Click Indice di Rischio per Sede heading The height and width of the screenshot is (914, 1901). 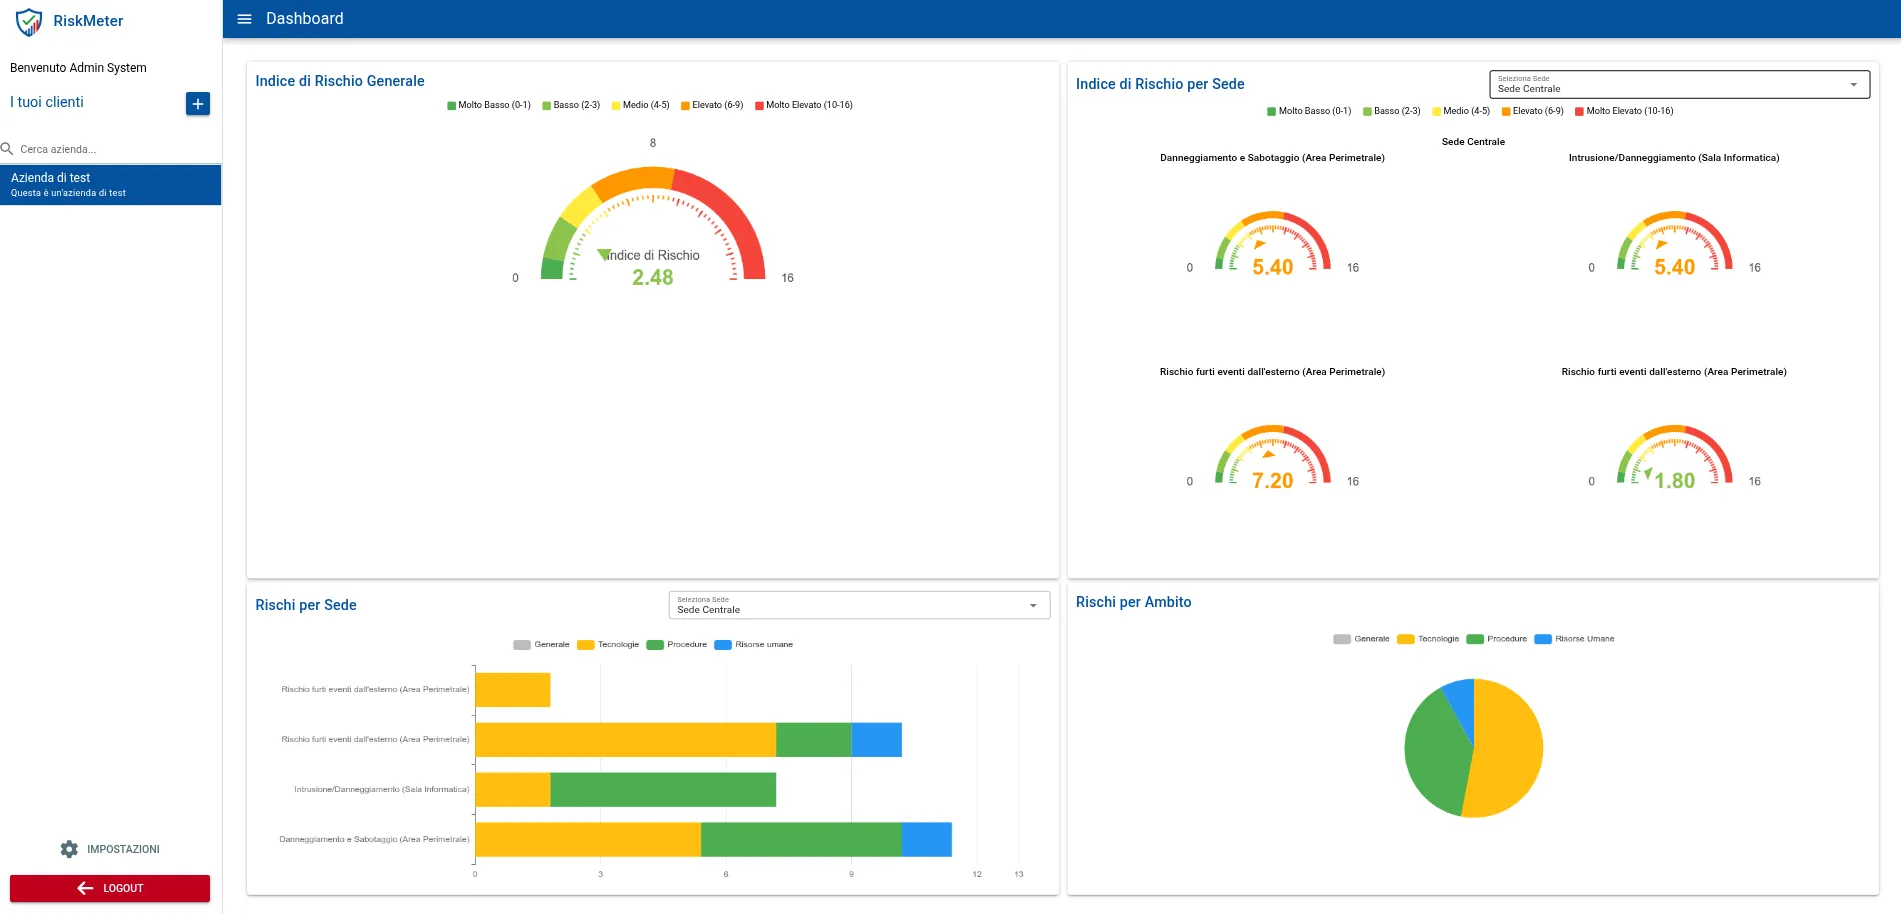[x=1160, y=84]
